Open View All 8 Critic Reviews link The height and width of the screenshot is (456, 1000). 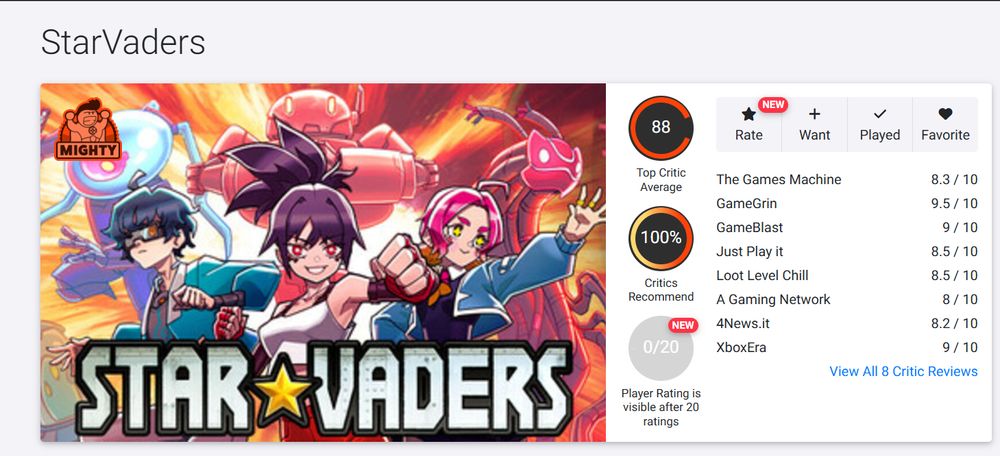click(903, 371)
